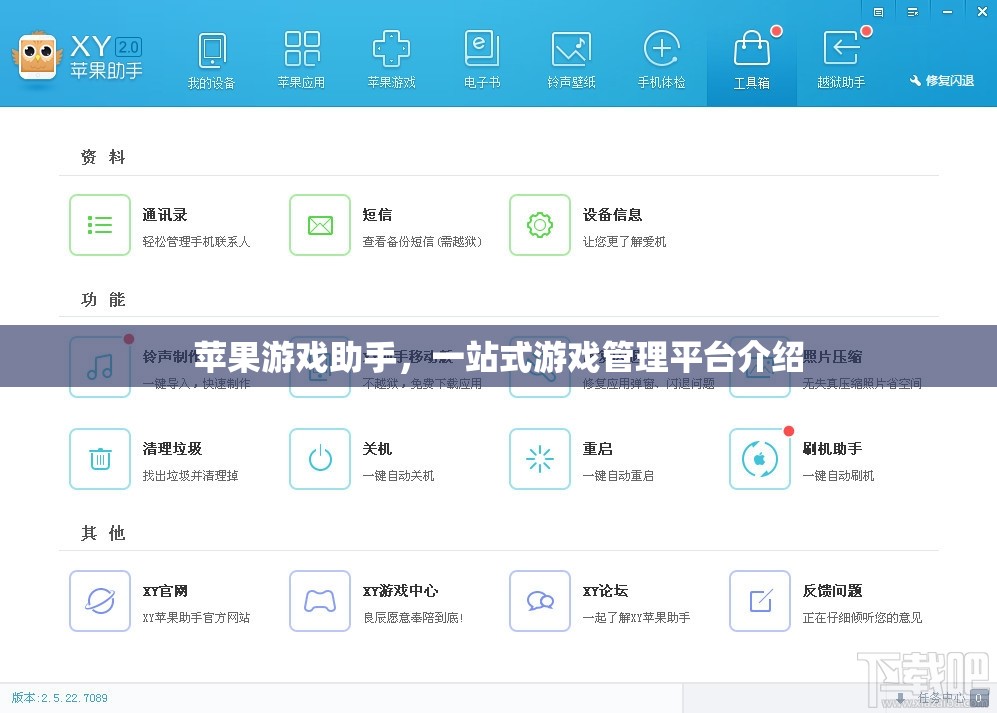Screen dimensions: 997x713
Task: Open the XY论坛 forum icon
Action: pyautogui.click(x=540, y=601)
